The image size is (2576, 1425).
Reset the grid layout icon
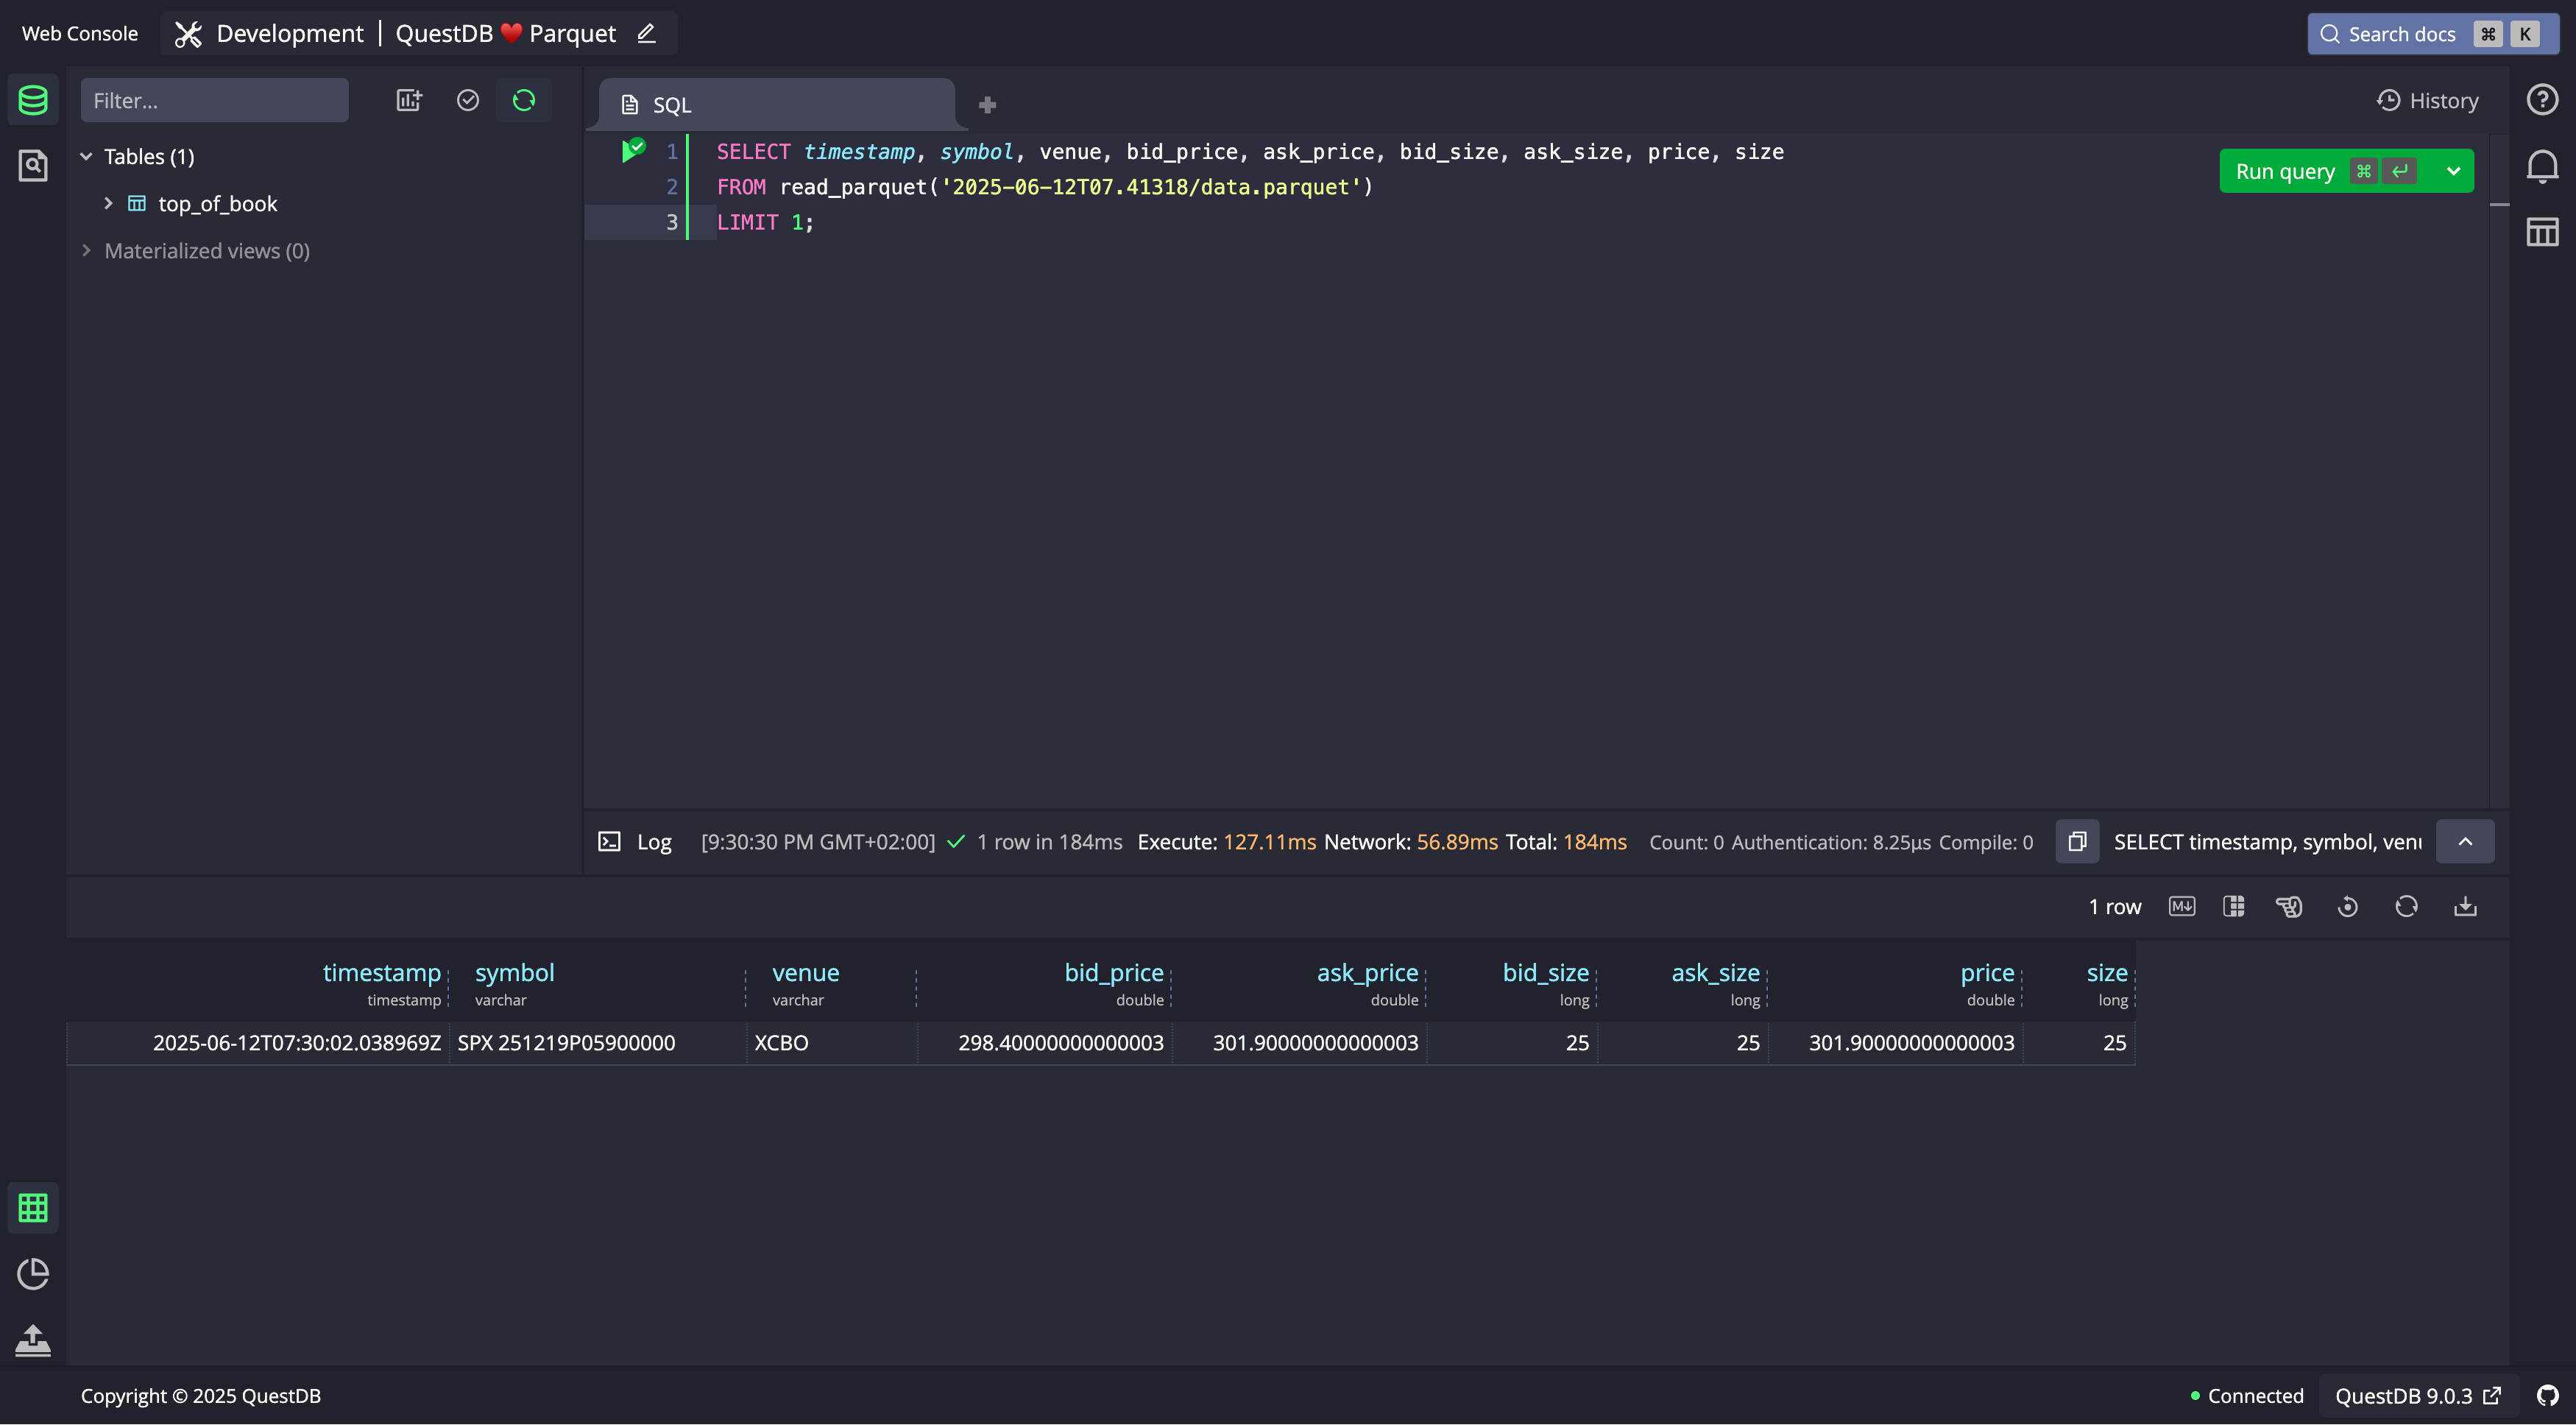click(x=2347, y=907)
